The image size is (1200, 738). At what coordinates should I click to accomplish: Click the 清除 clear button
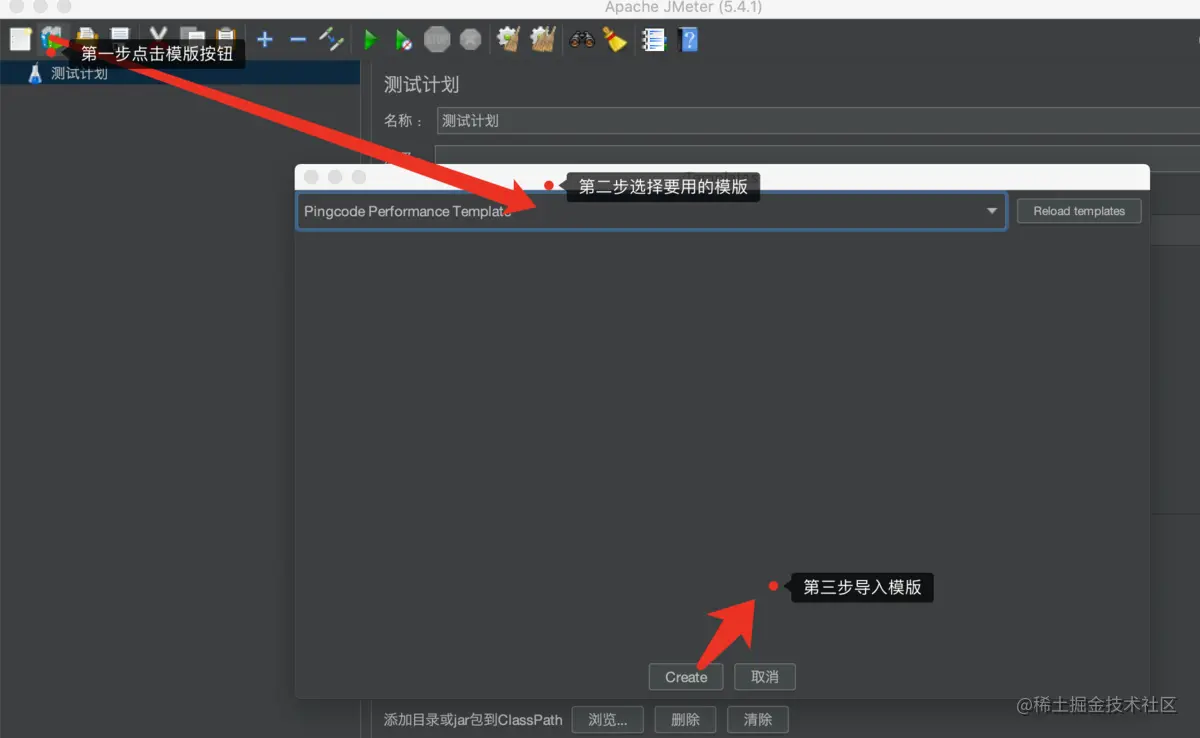758,719
